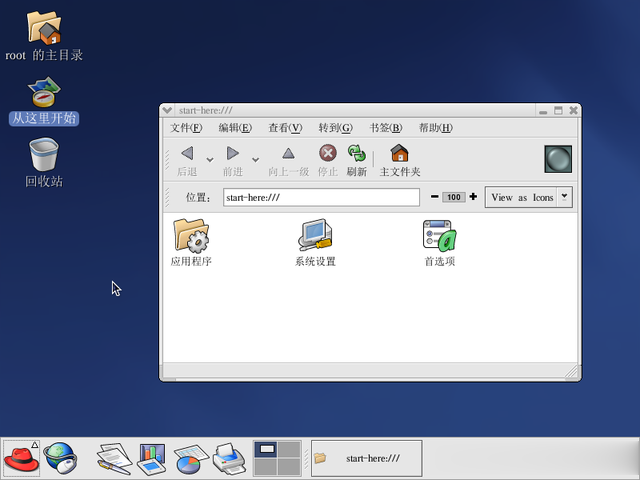
Task: Click the Stop (停止) icon
Action: coord(328,153)
